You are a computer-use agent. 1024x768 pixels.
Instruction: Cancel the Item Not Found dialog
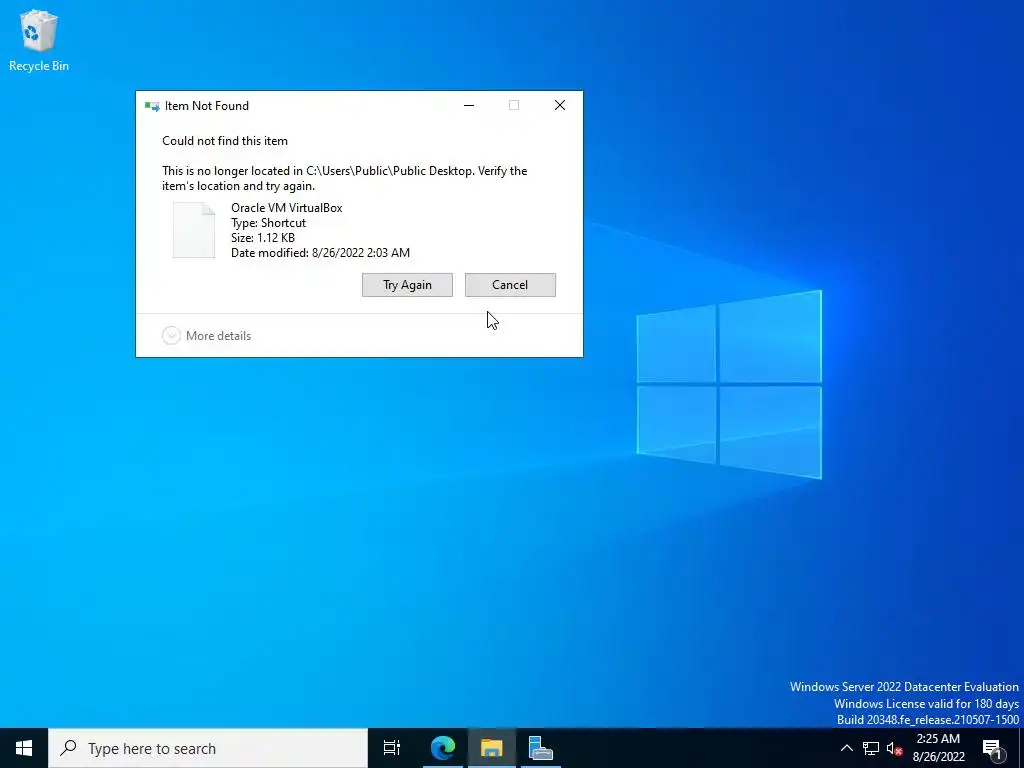pos(510,285)
